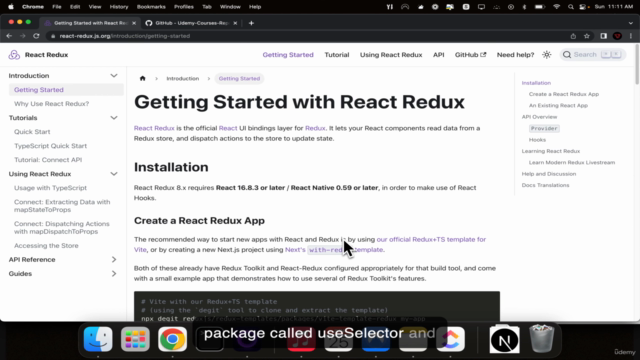Open Tutorial in the top navigation
The image size is (640, 360).
pyautogui.click(x=337, y=55)
